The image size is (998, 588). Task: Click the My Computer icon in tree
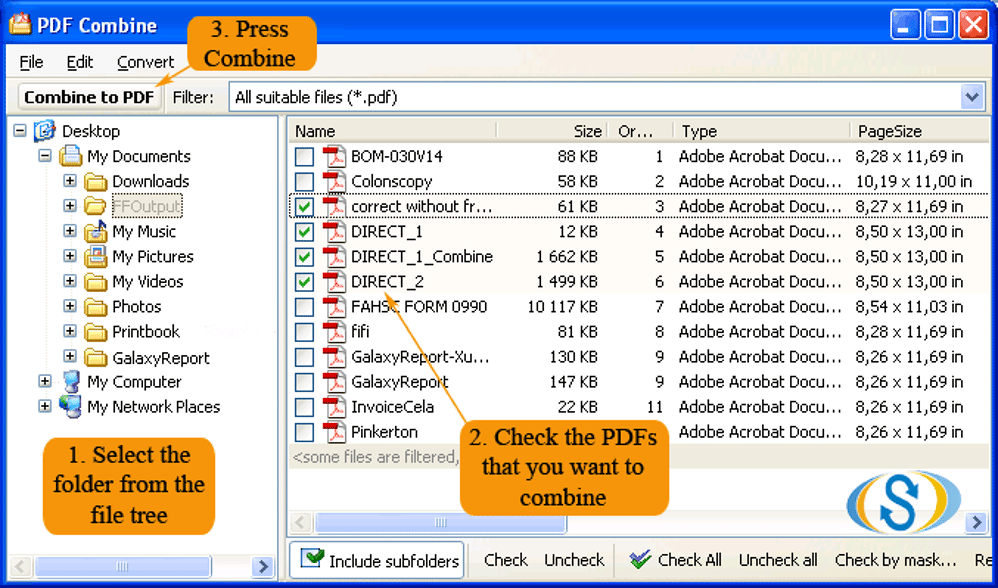coord(71,382)
